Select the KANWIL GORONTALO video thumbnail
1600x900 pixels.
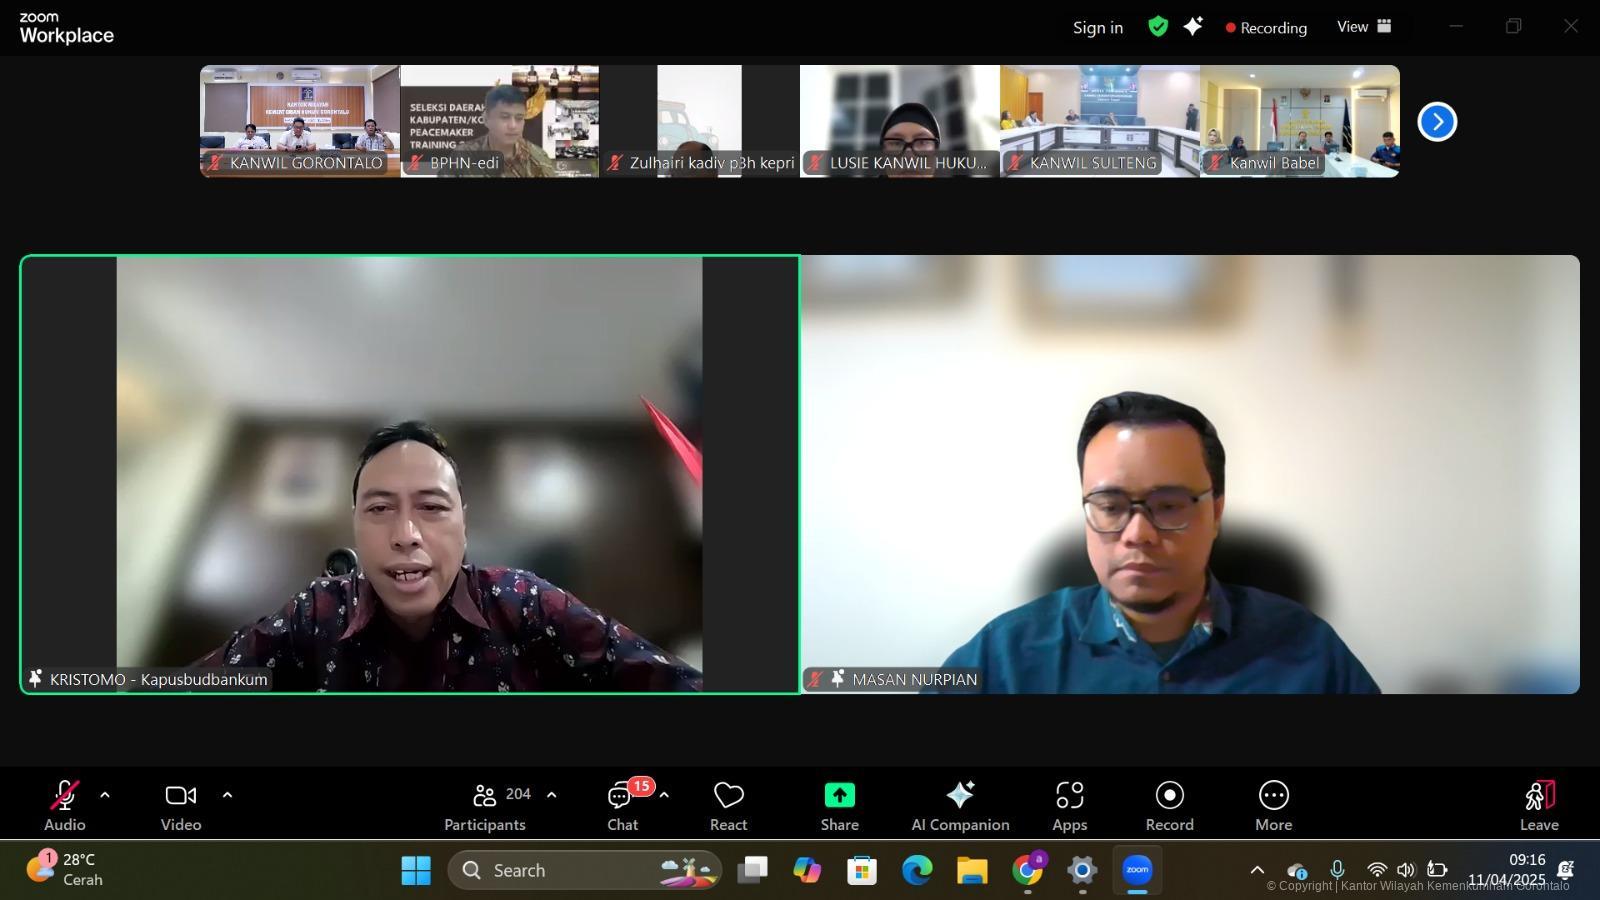click(299, 120)
